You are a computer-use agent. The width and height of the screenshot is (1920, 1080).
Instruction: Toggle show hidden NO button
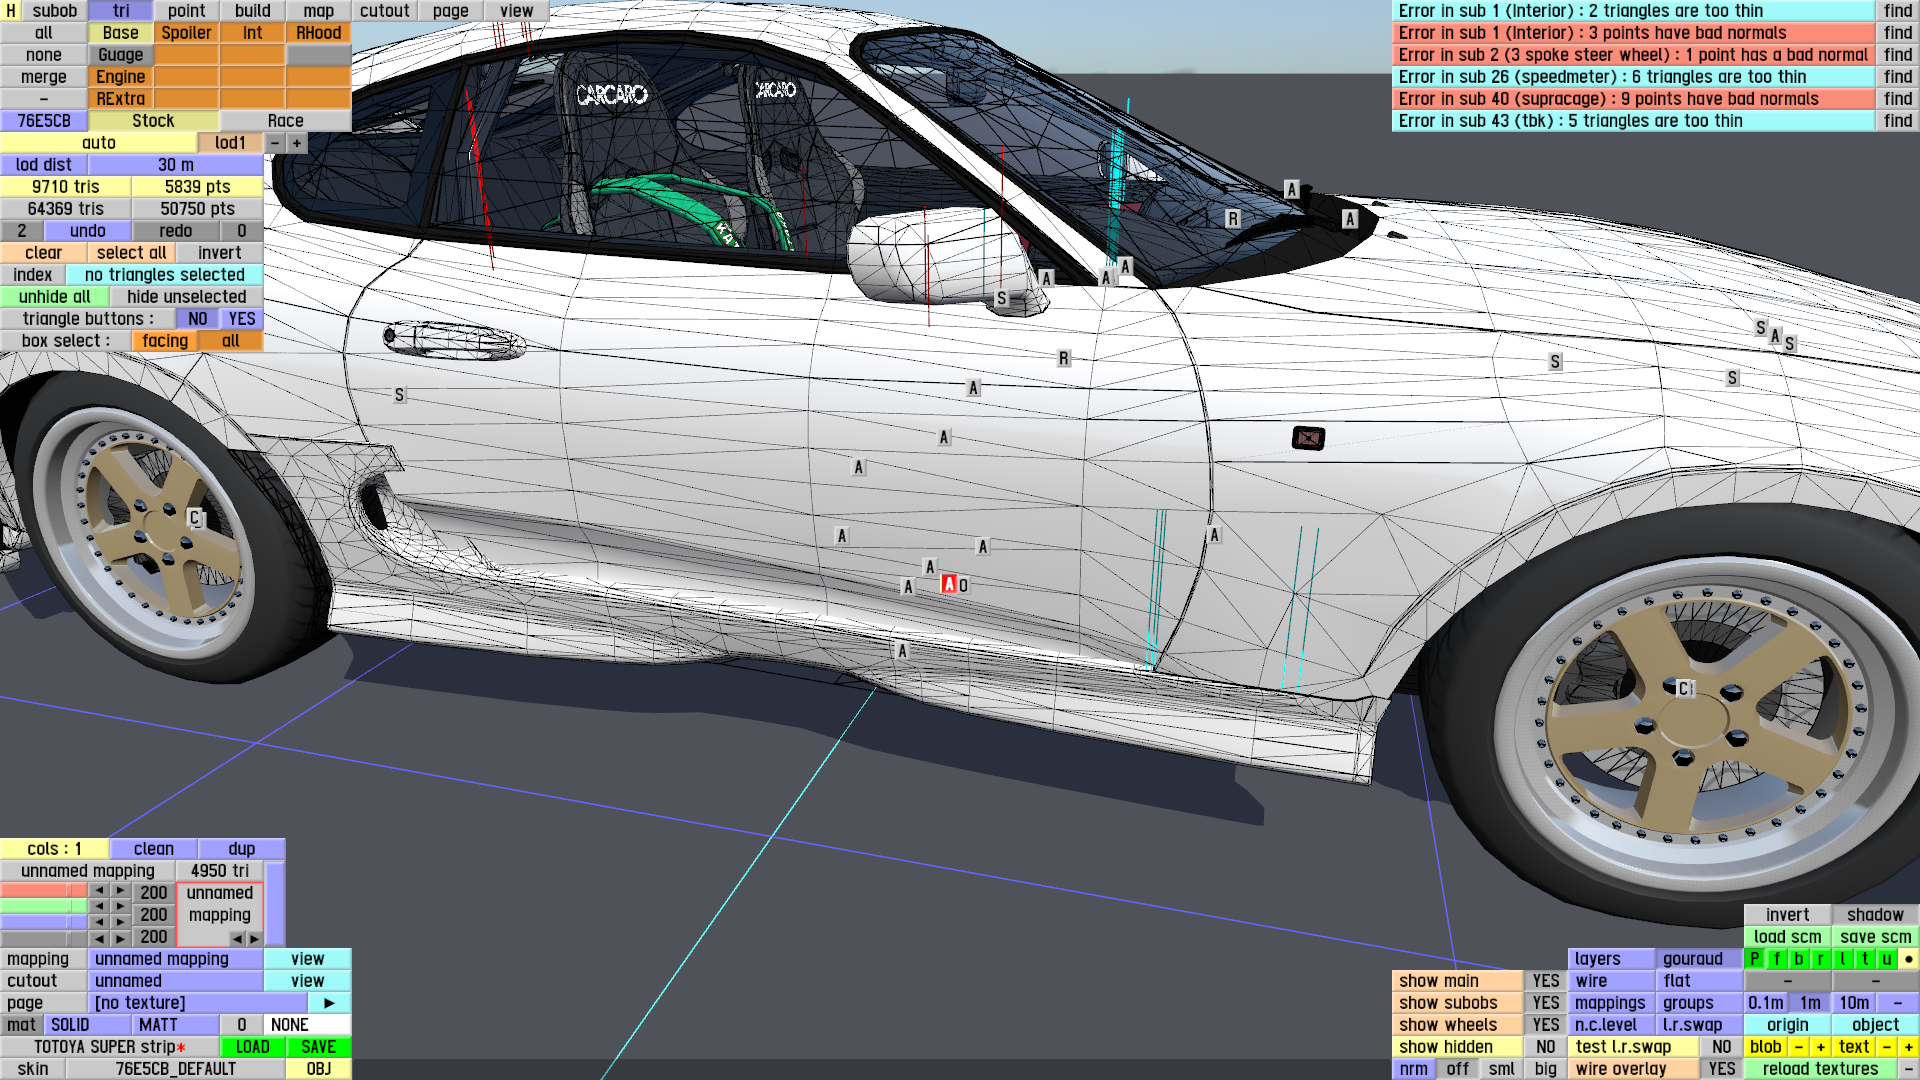click(1545, 1047)
